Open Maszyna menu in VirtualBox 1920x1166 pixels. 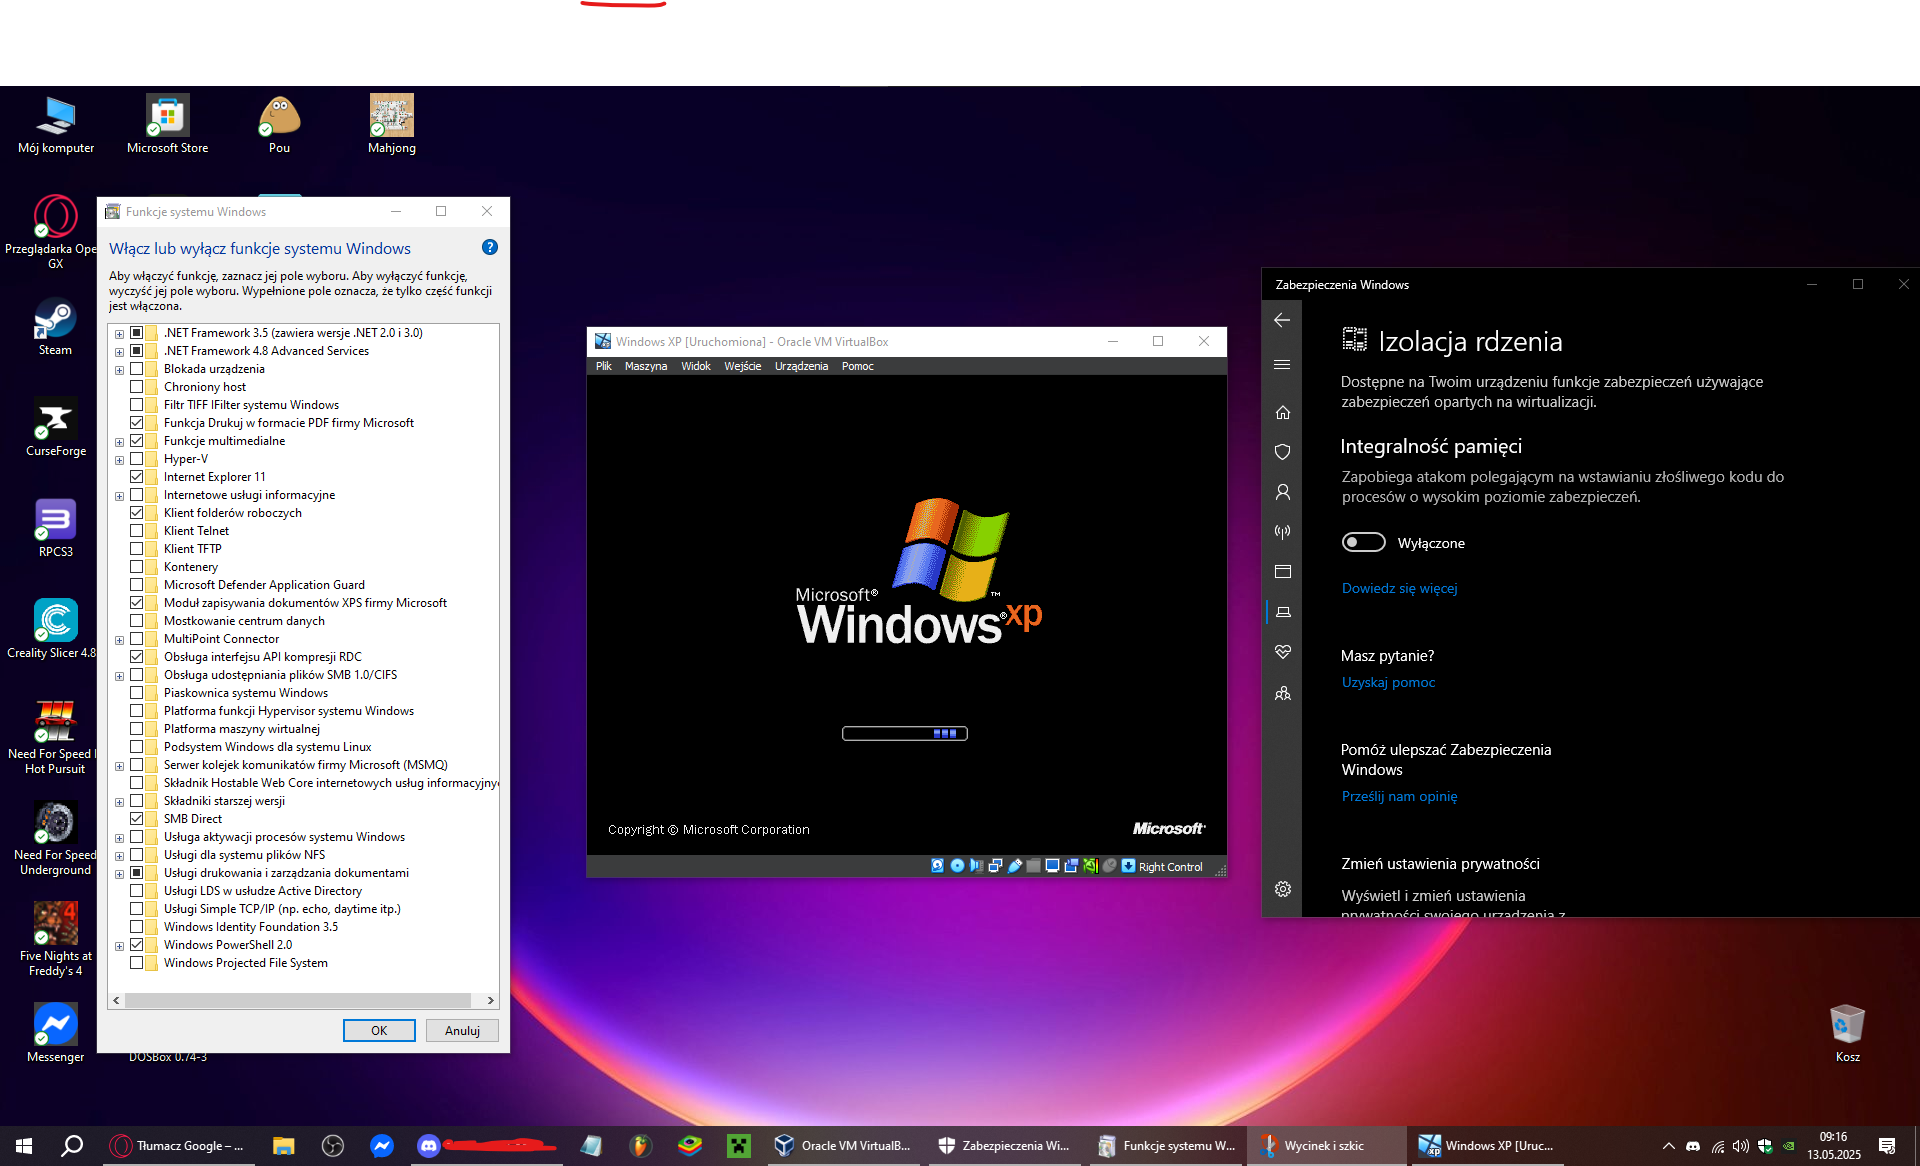(645, 366)
